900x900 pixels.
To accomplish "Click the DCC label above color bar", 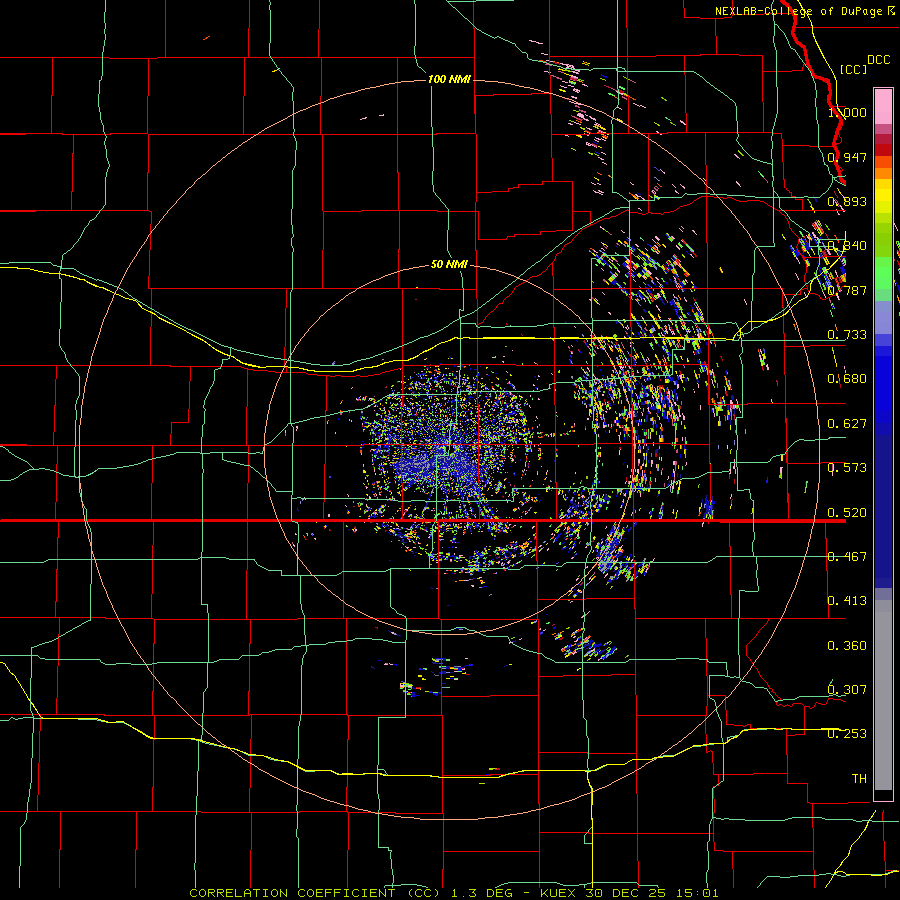I will pyautogui.click(x=878, y=60).
